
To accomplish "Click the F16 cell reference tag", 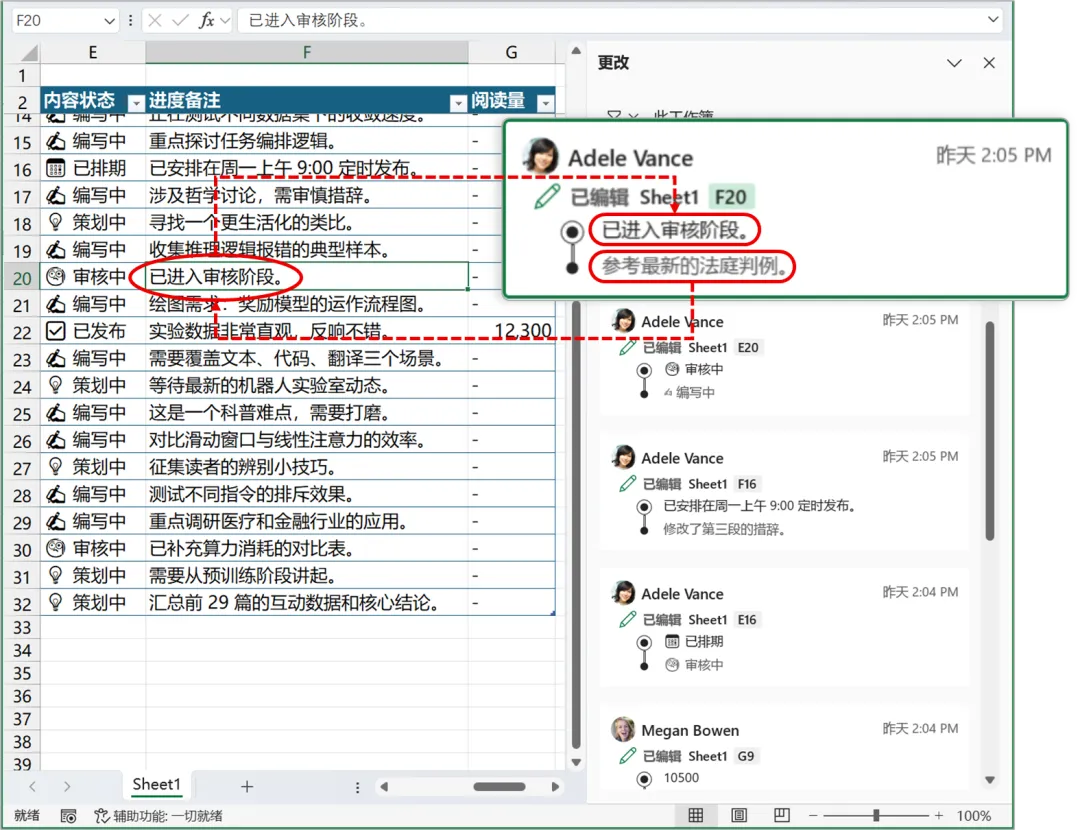I will [x=747, y=484].
